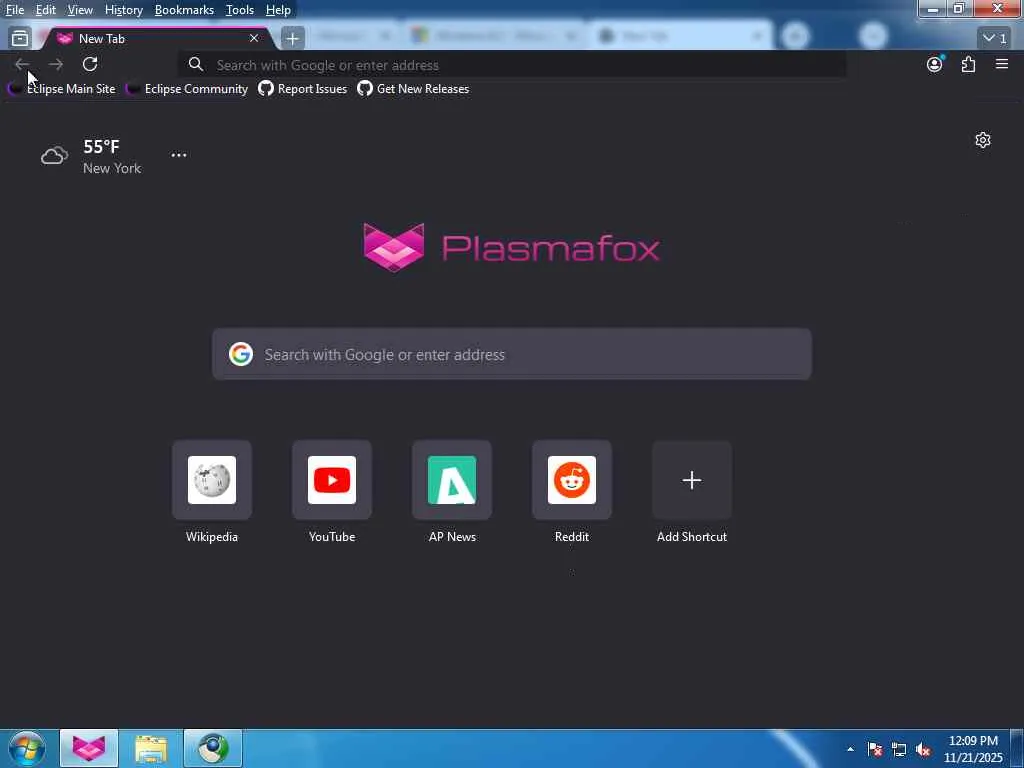Open the account profile icon
The image size is (1024, 768).
pyautogui.click(x=935, y=64)
